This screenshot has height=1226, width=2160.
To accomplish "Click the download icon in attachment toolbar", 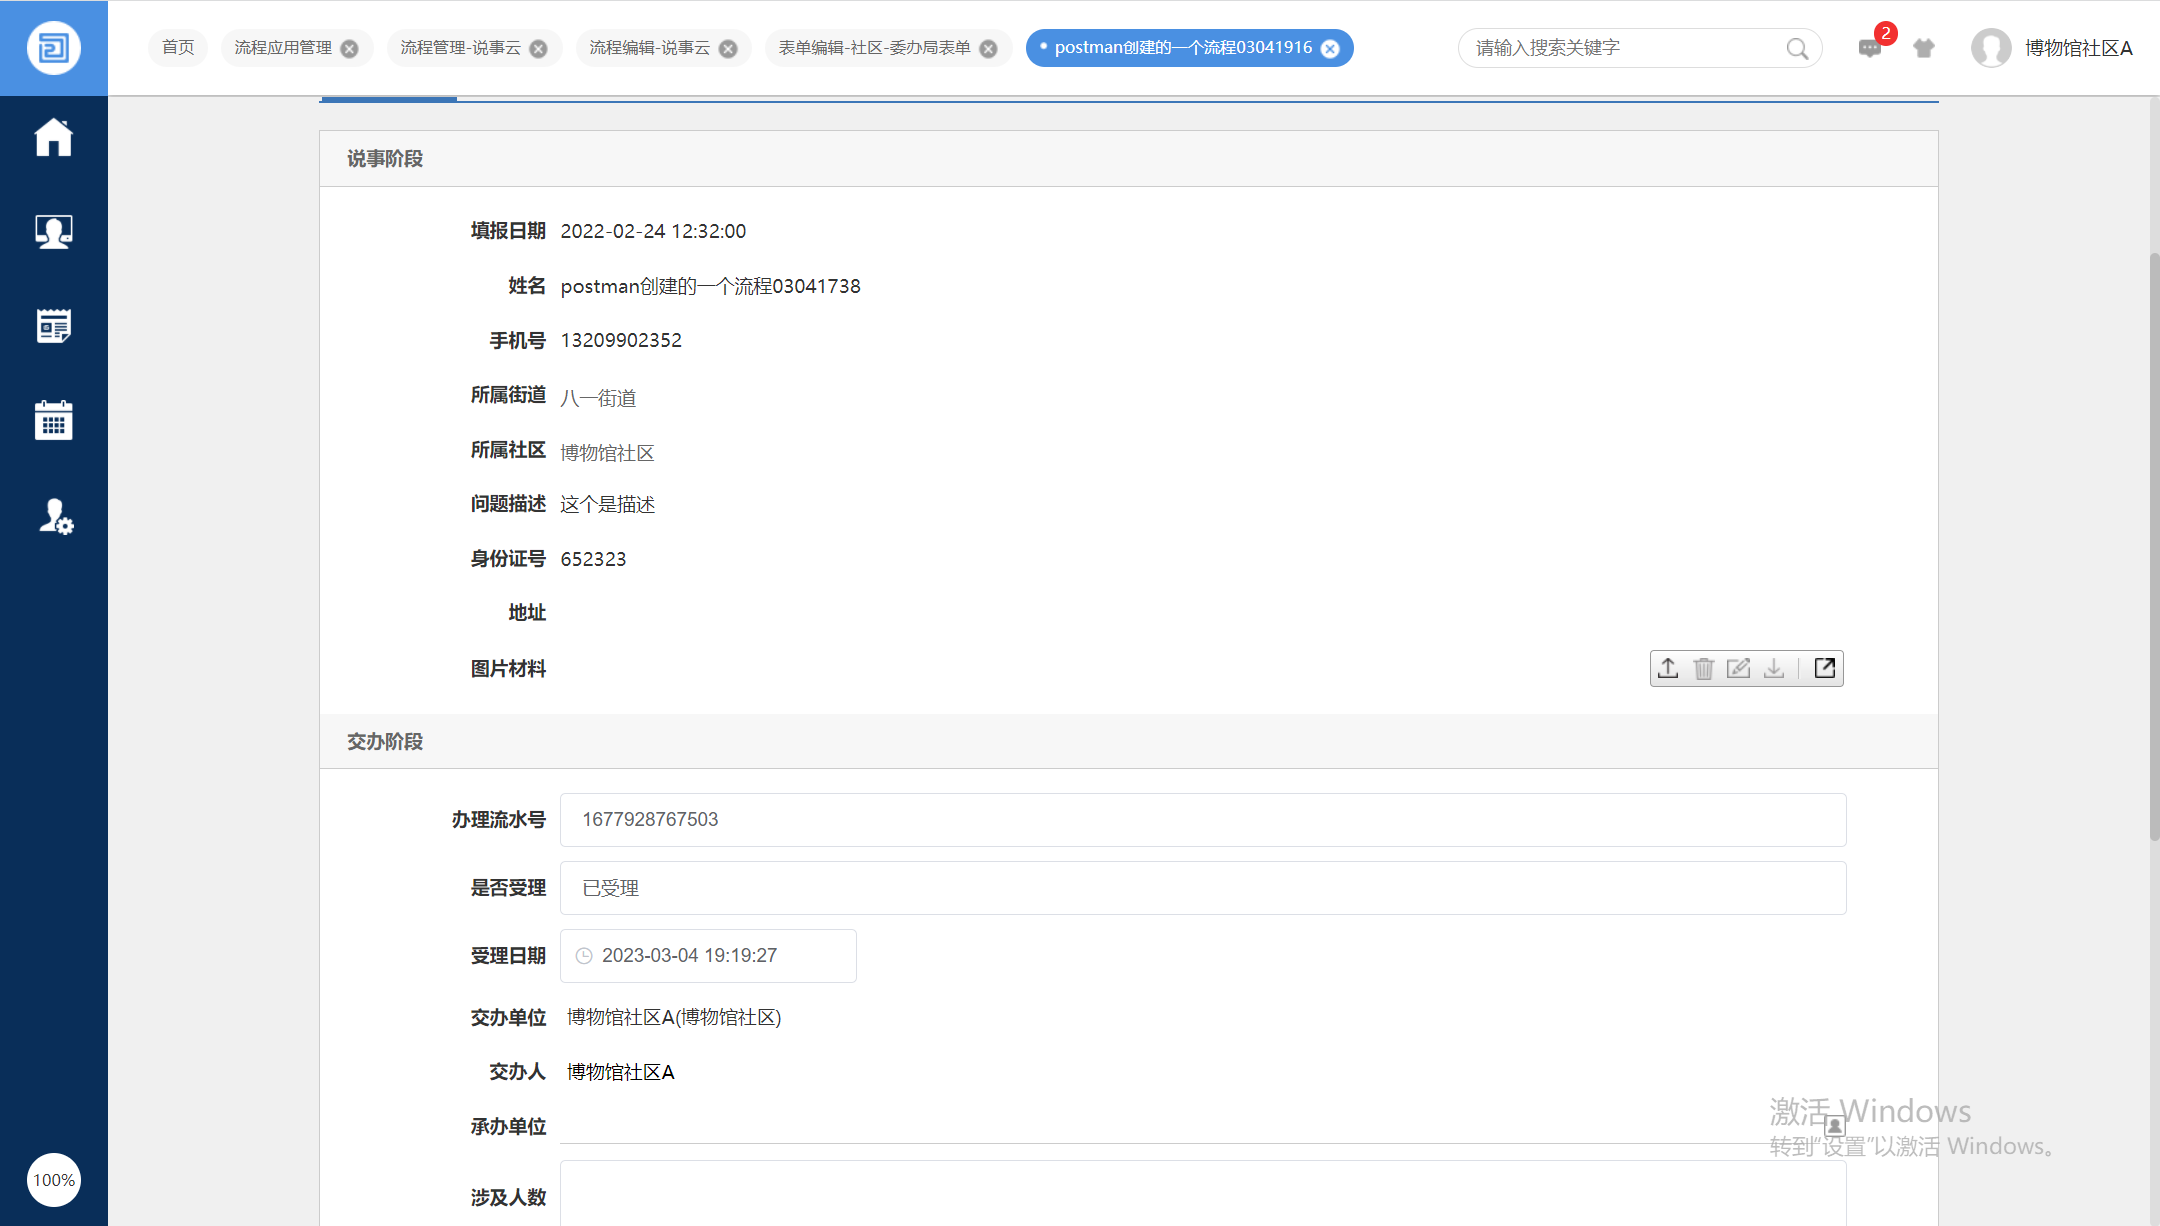I will pyautogui.click(x=1774, y=668).
